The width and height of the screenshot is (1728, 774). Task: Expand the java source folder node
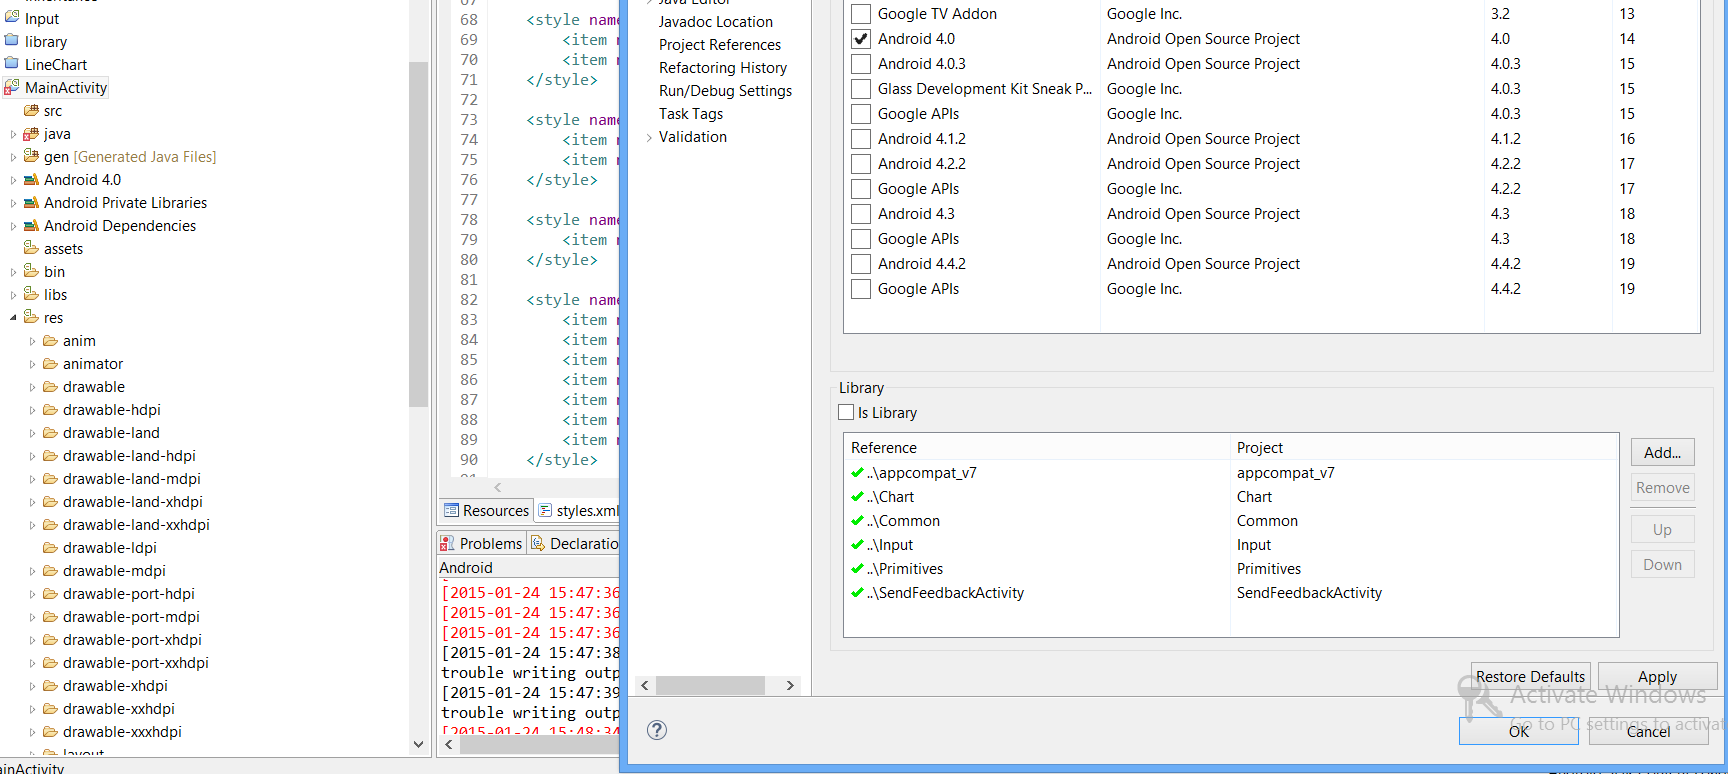tap(13, 134)
